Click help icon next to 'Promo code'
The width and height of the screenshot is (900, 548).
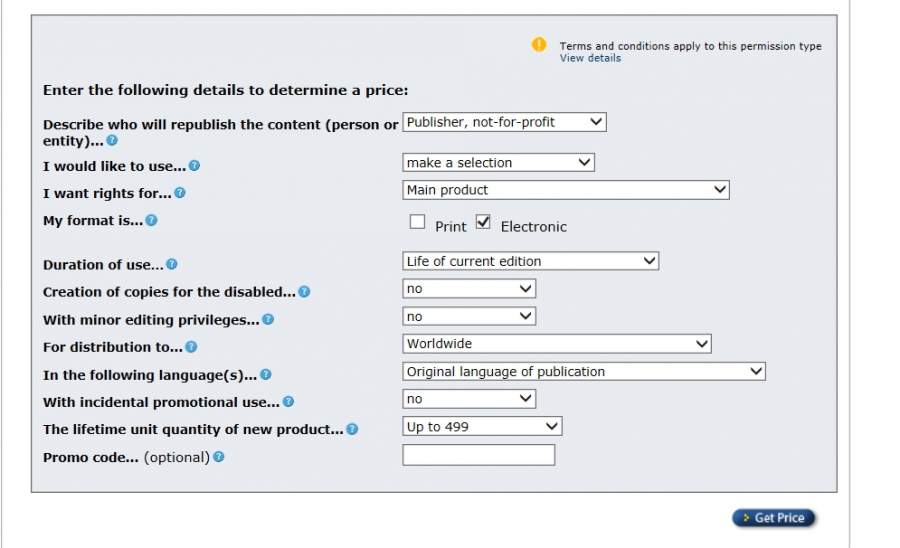[219, 457]
